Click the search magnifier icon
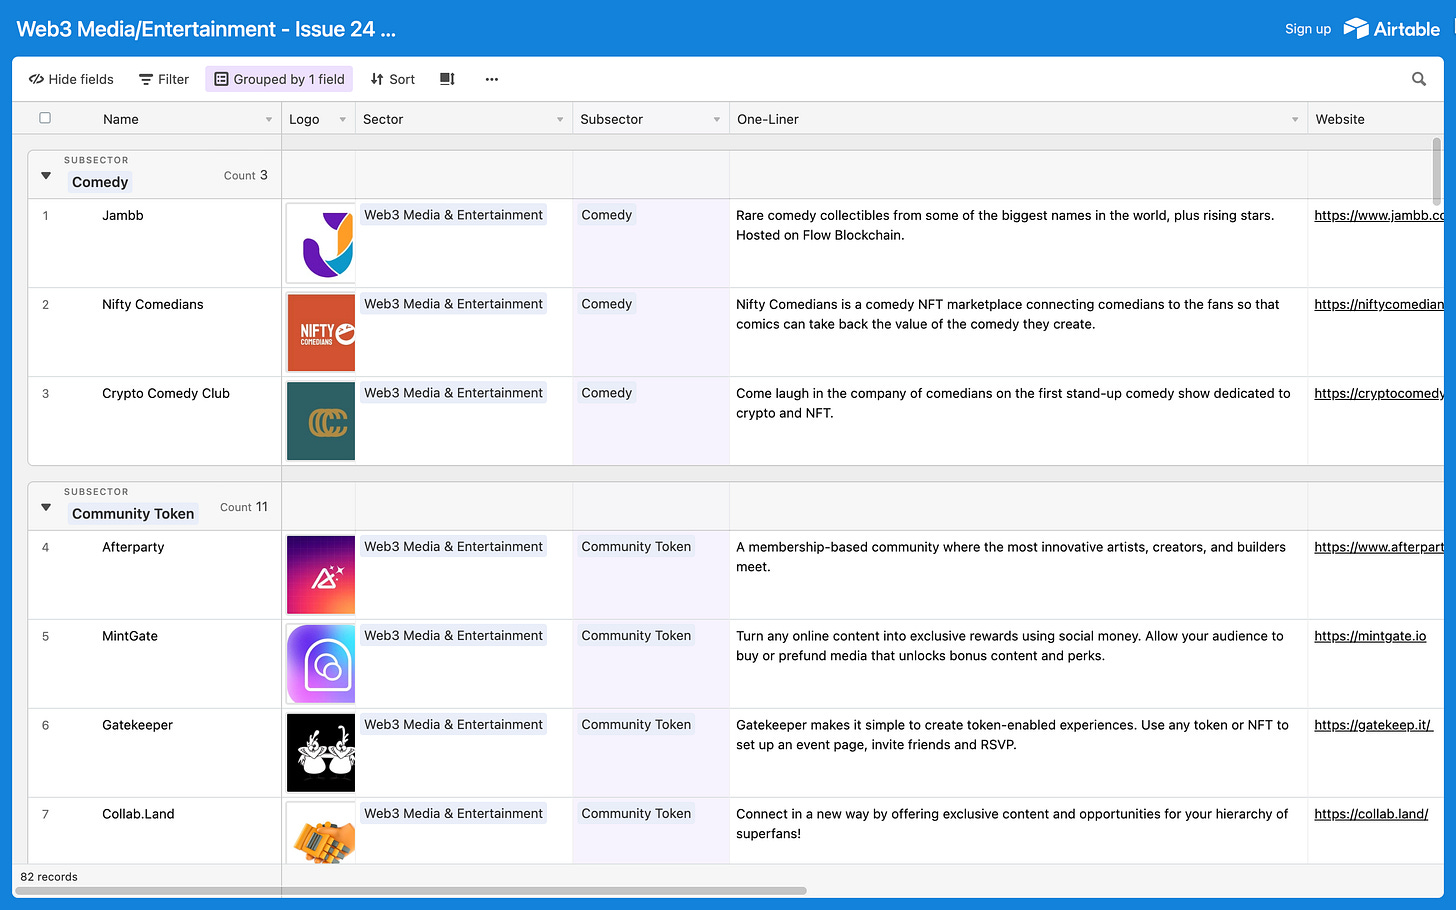This screenshot has width=1456, height=910. point(1418,79)
